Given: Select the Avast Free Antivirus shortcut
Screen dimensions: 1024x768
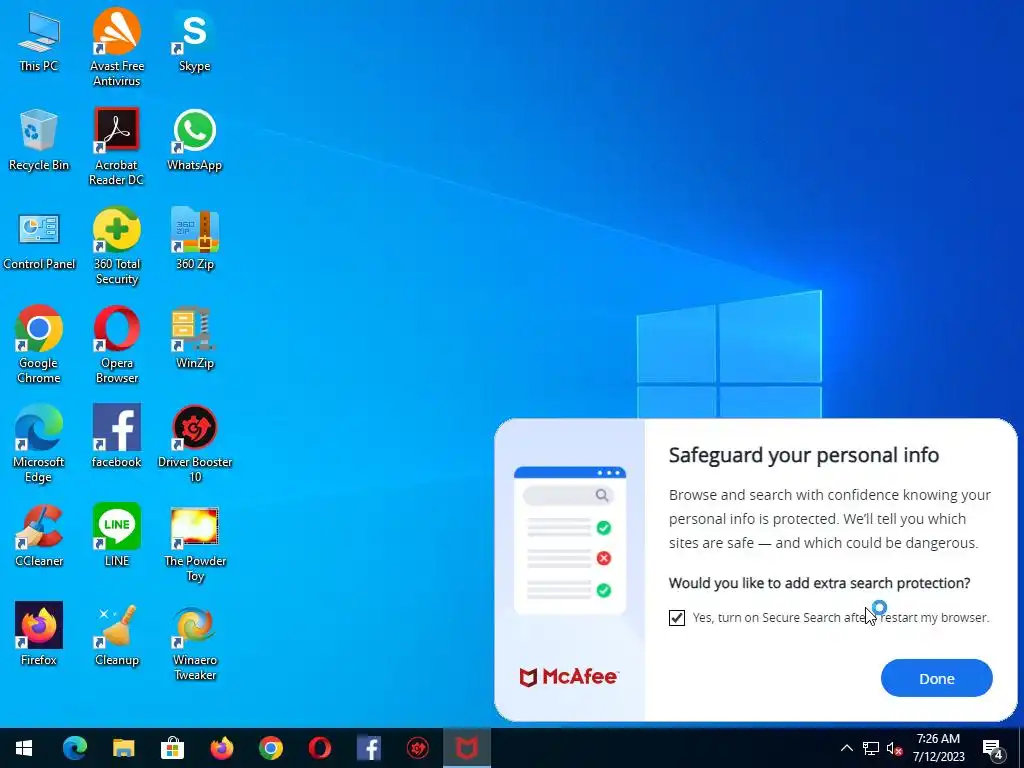Looking at the screenshot, I should (116, 48).
